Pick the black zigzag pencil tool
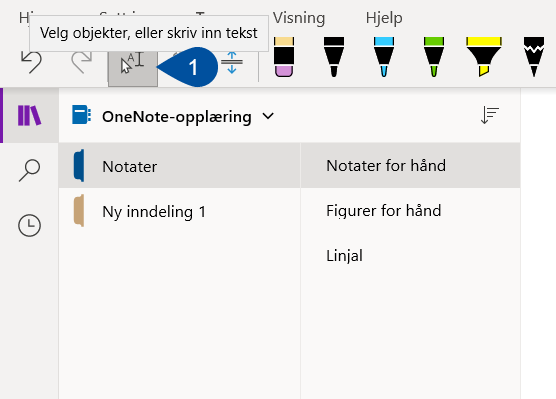The height and width of the screenshot is (399, 556). click(534, 57)
